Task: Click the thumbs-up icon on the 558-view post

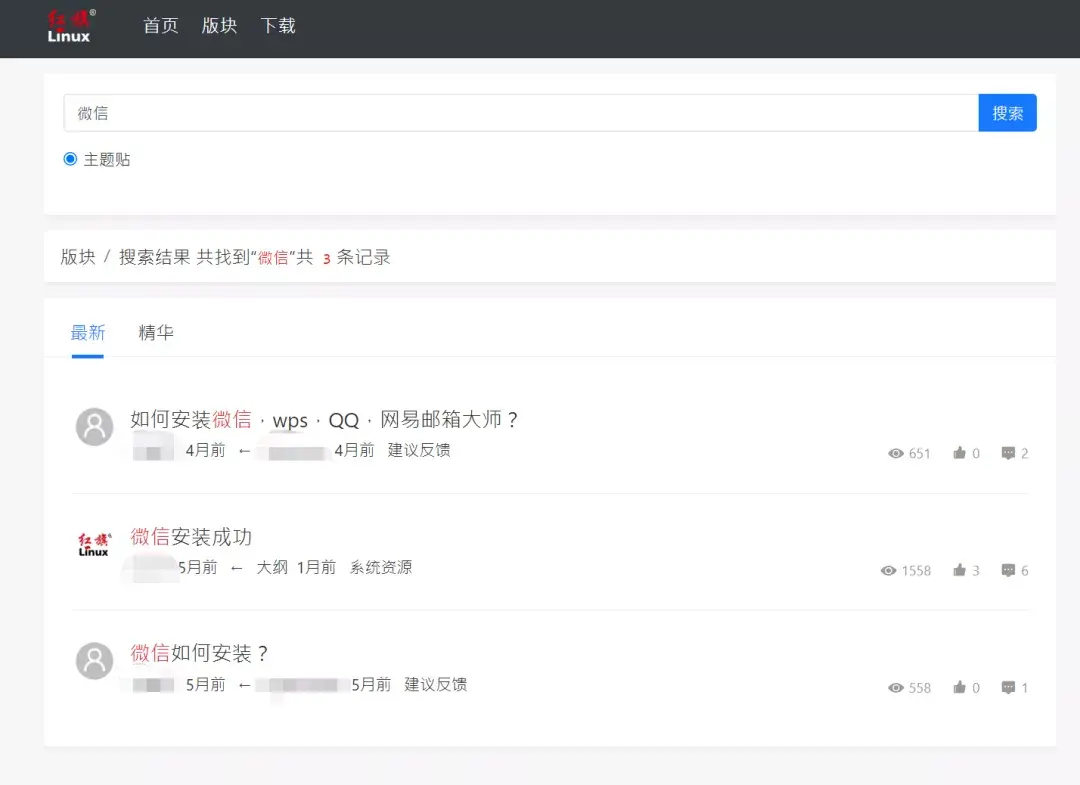Action: [959, 687]
